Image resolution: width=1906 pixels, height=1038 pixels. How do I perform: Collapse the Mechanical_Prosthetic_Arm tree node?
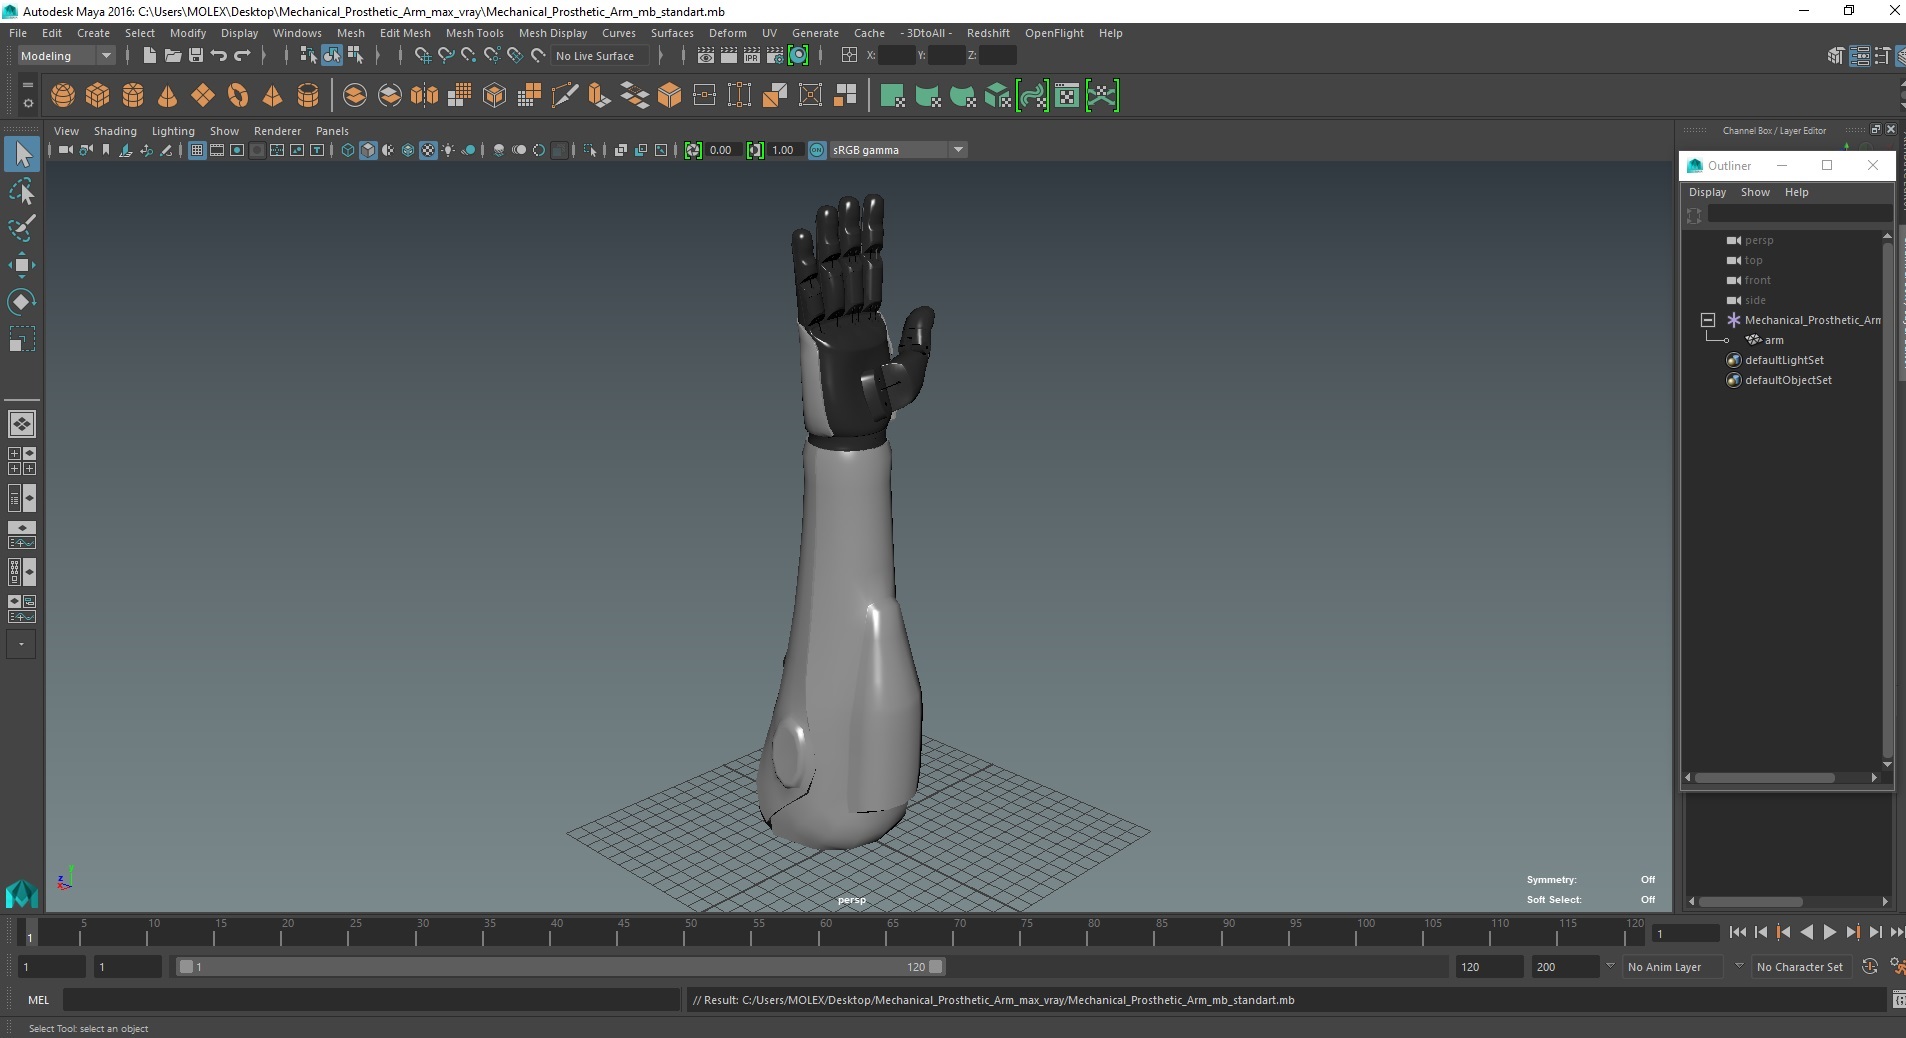(1708, 320)
